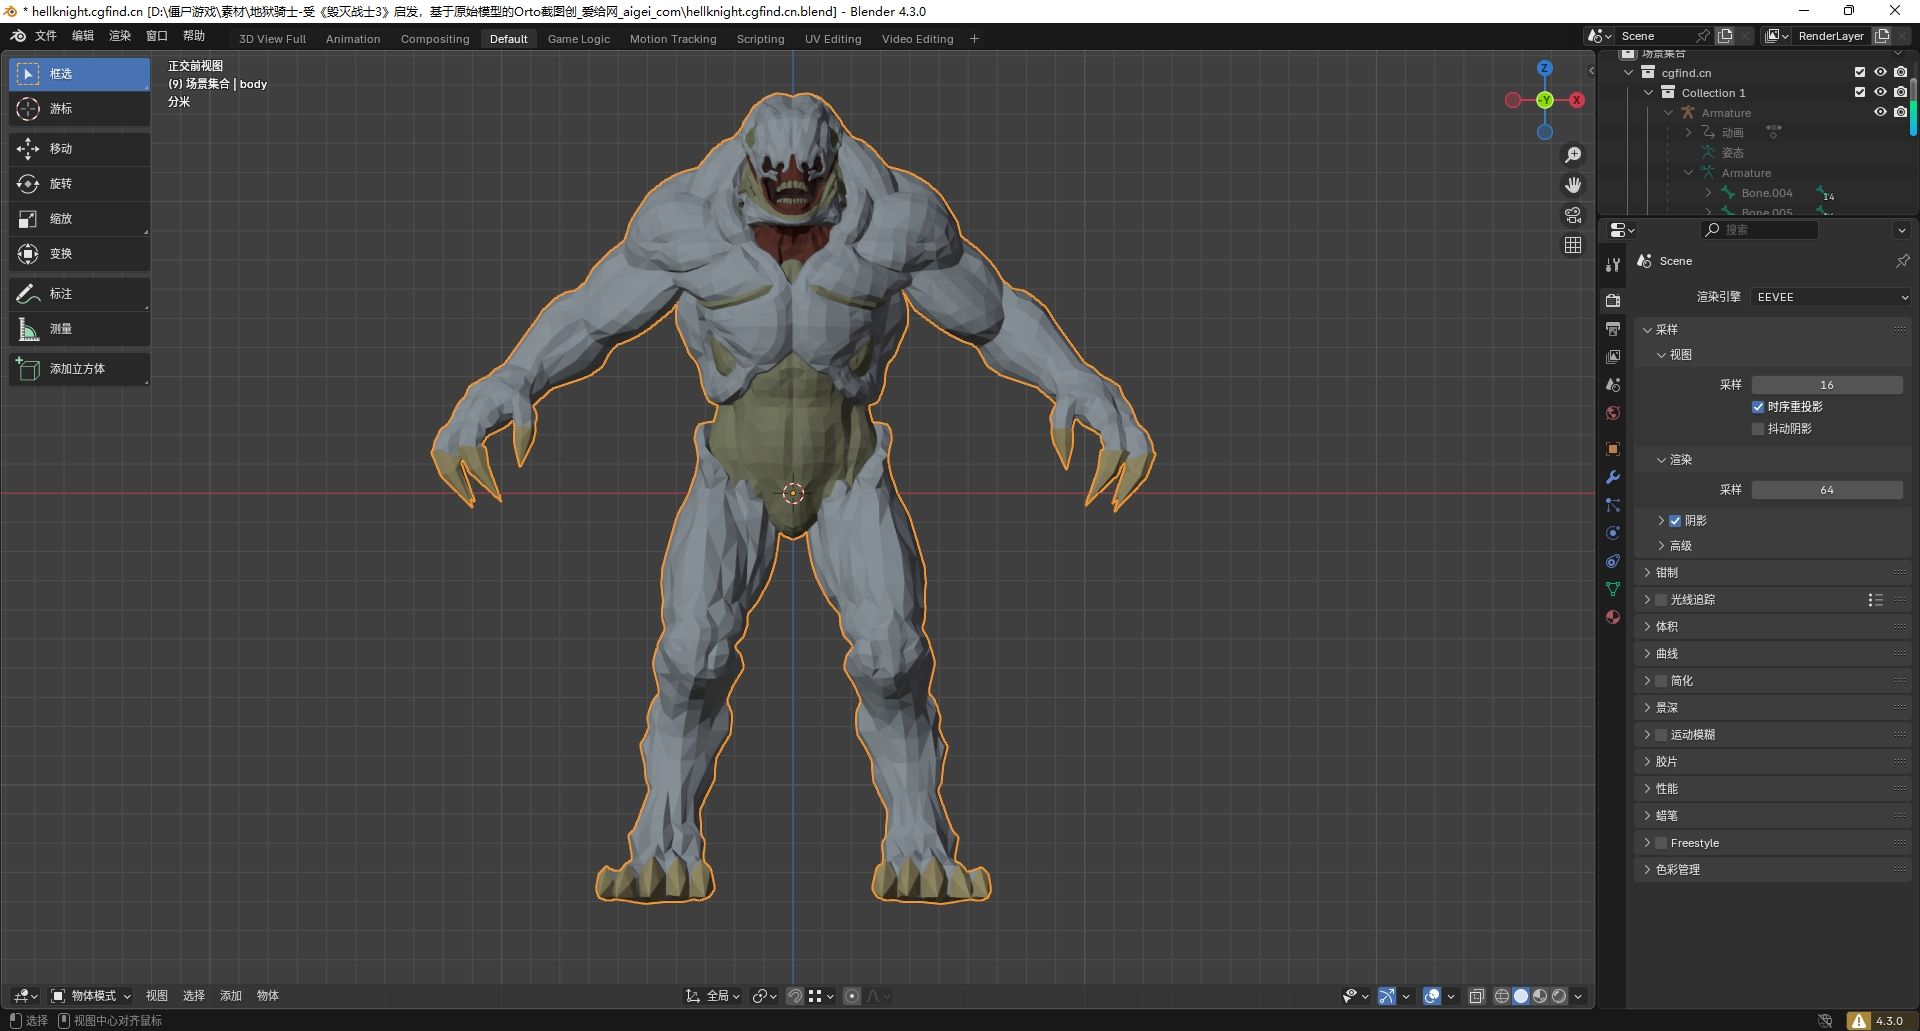Open the 渲染引擎 EEVEE dropdown
The height and width of the screenshot is (1031, 1920).
pyautogui.click(x=1831, y=297)
